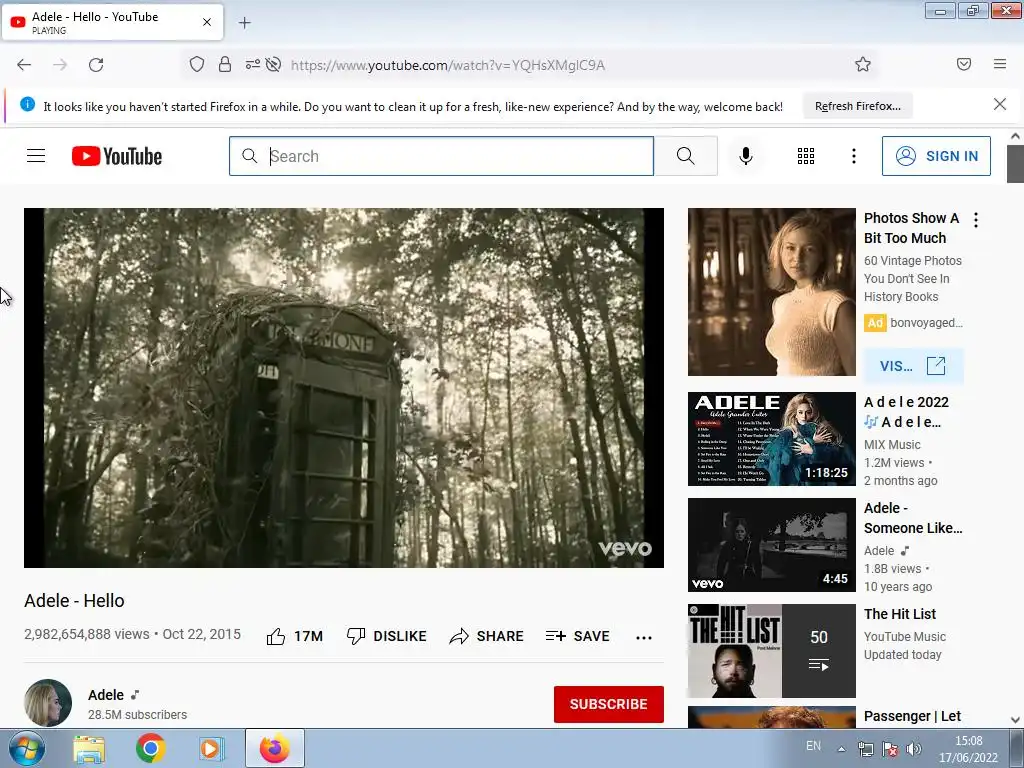Screen dimensions: 1024x768
Task: Start voice search with the microphone
Action: tap(746, 156)
